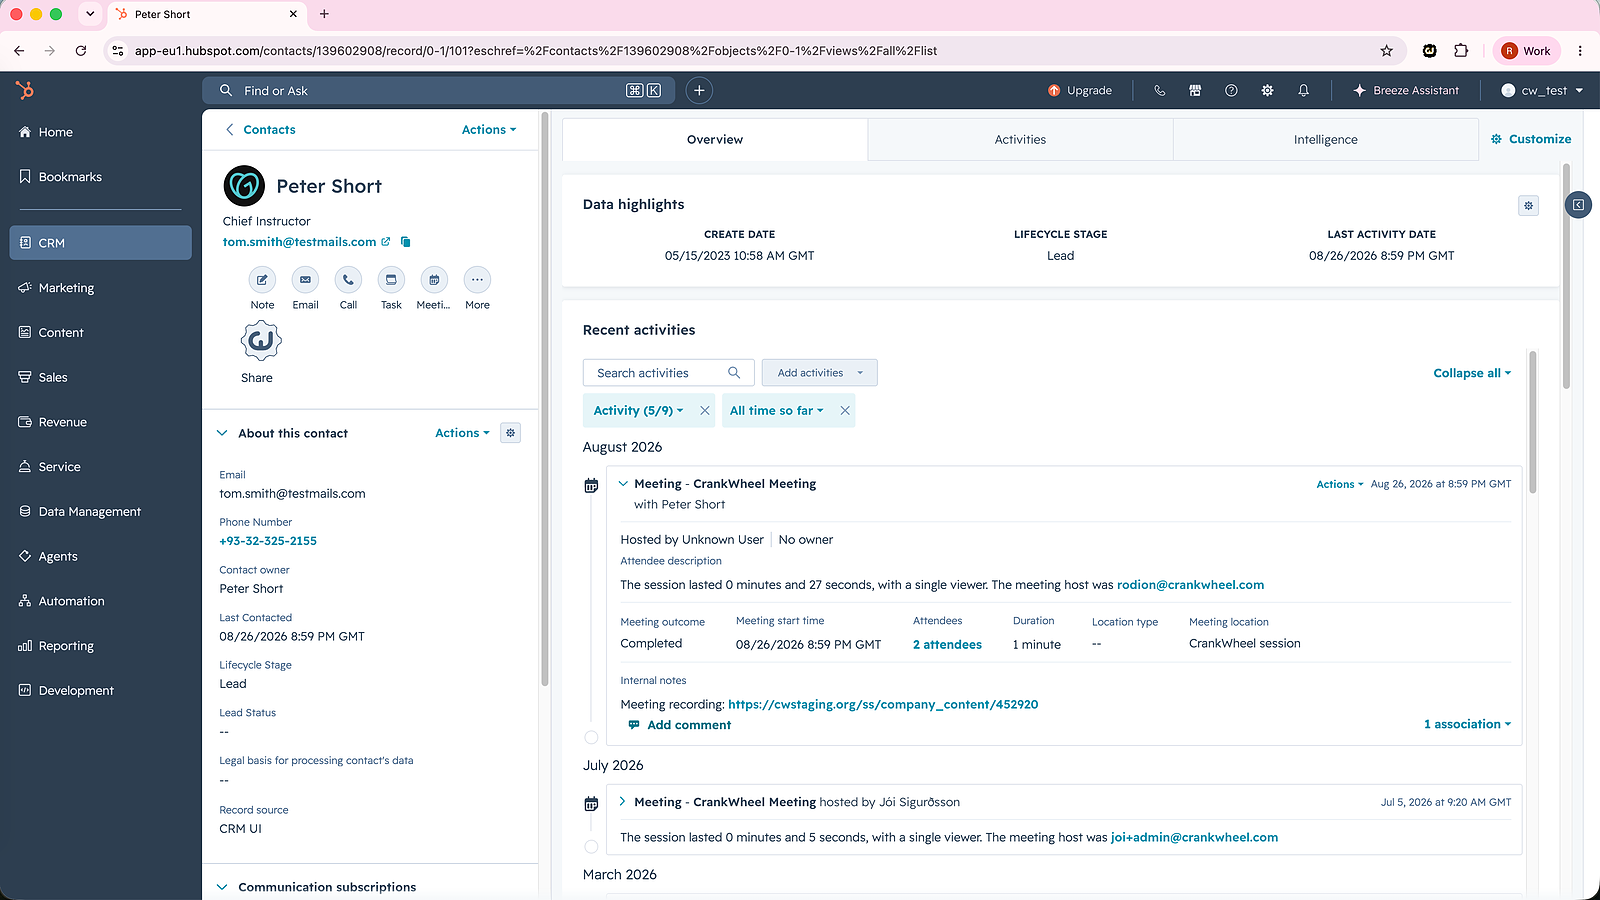Open the notifications bell
The height and width of the screenshot is (900, 1600).
click(1303, 90)
